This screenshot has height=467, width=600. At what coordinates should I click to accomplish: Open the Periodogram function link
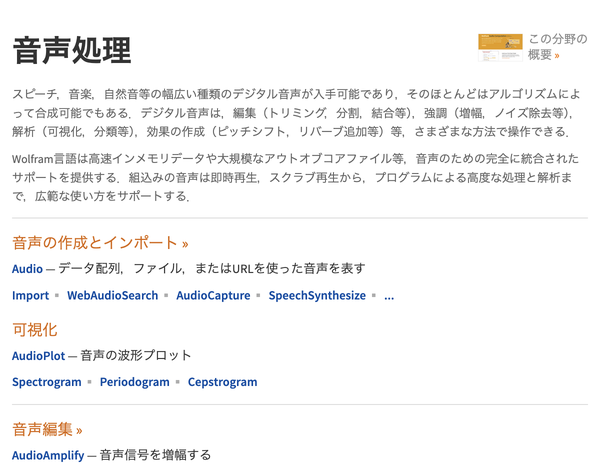pyautogui.click(x=134, y=382)
